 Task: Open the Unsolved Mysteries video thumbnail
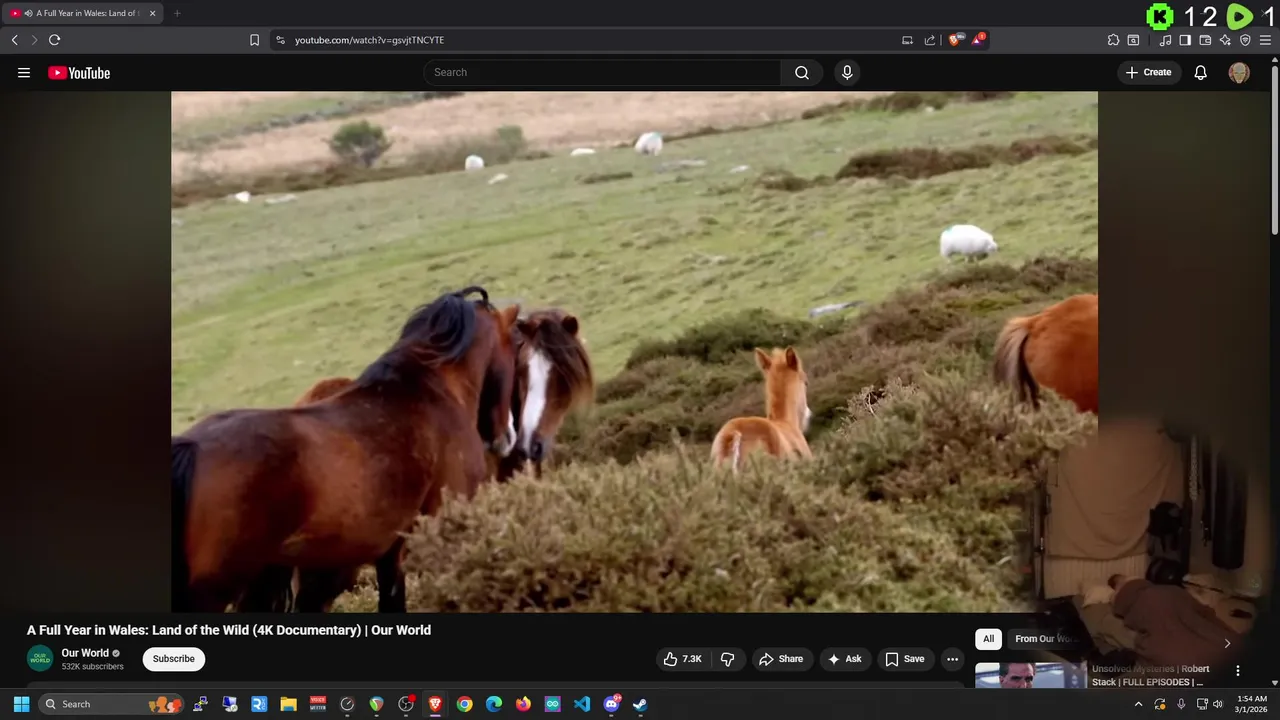1030,675
